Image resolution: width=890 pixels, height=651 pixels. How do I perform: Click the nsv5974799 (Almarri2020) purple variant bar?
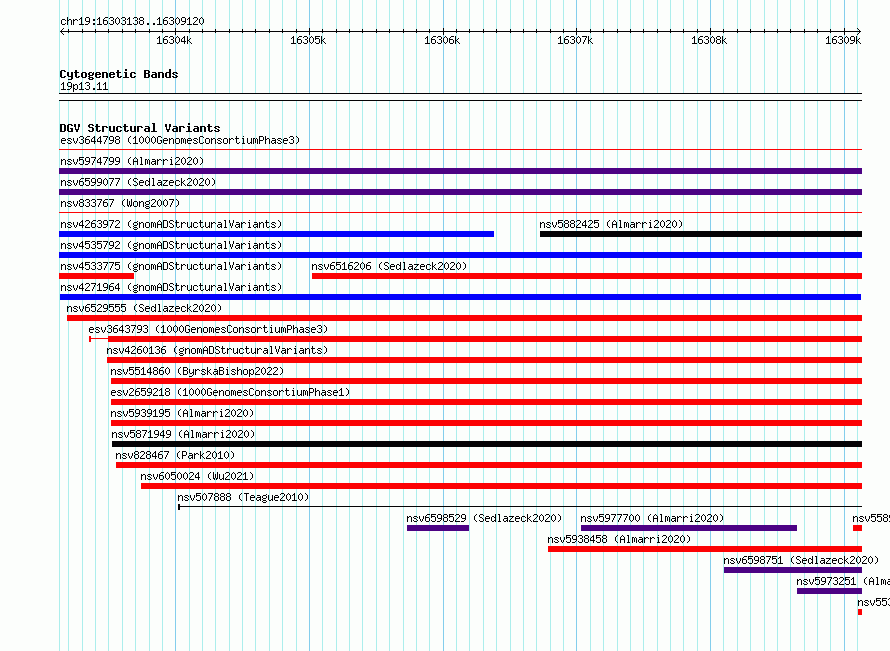pyautogui.click(x=460, y=171)
